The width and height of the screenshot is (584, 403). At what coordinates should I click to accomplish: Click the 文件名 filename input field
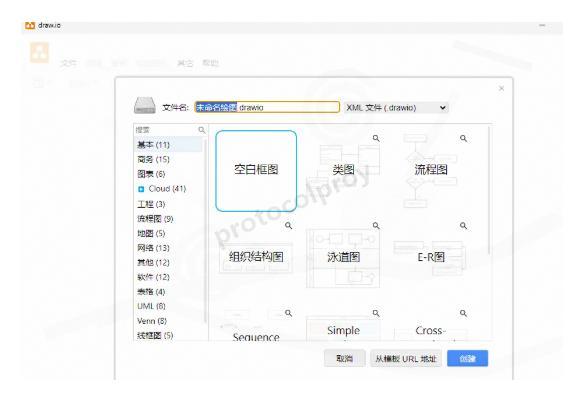click(x=267, y=107)
